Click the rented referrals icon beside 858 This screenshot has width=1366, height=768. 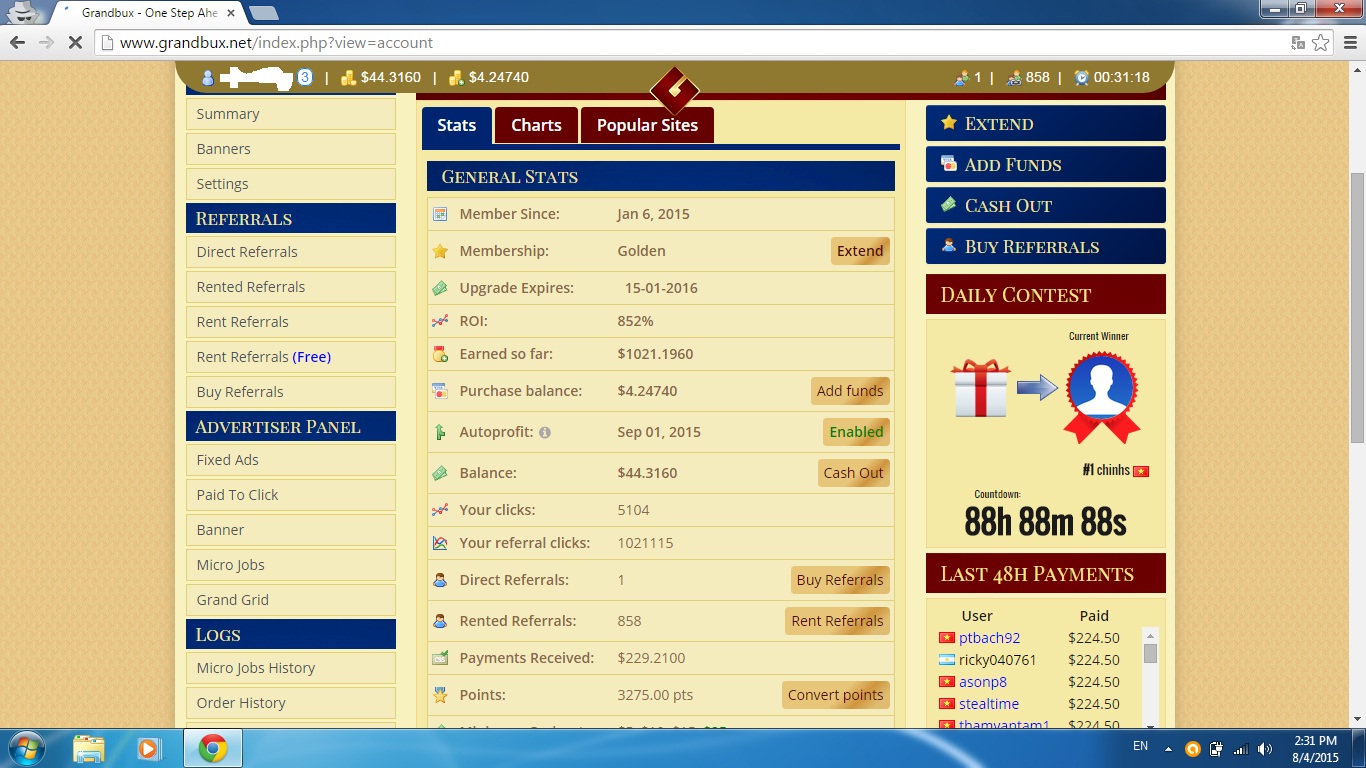click(1014, 78)
